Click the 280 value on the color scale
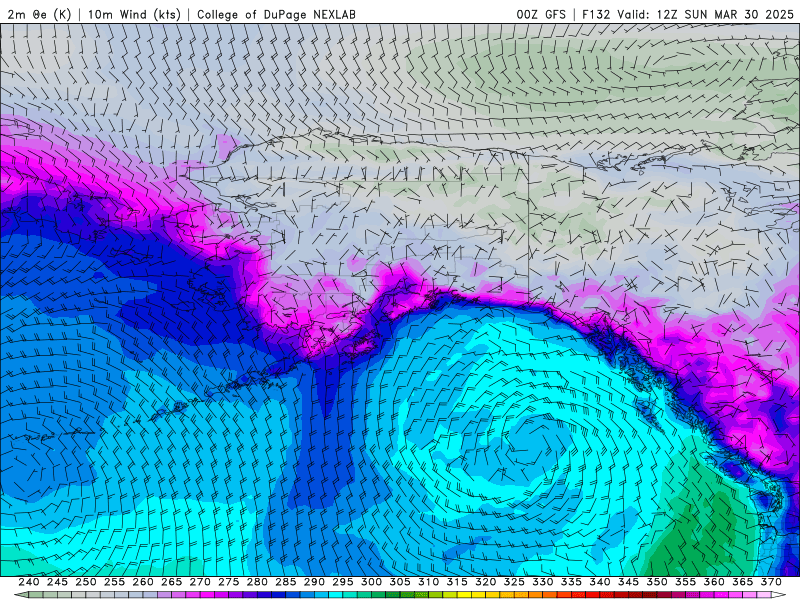Screen dimensions: 800x600 pos(257,582)
